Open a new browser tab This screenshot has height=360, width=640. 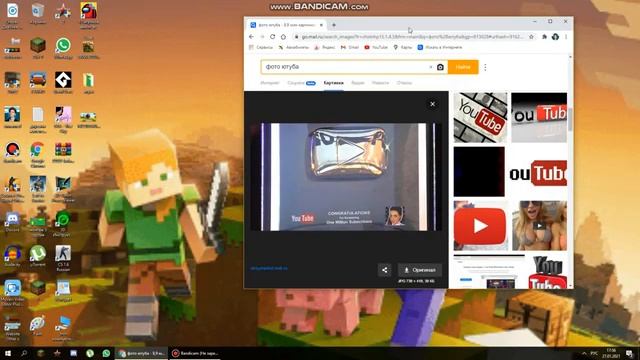pyautogui.click(x=333, y=25)
